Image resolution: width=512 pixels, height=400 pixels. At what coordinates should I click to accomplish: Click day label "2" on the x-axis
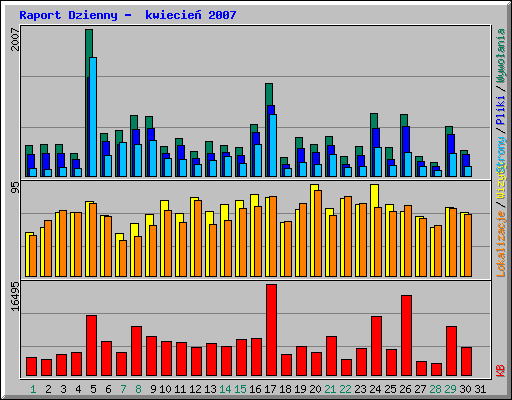tap(48, 389)
